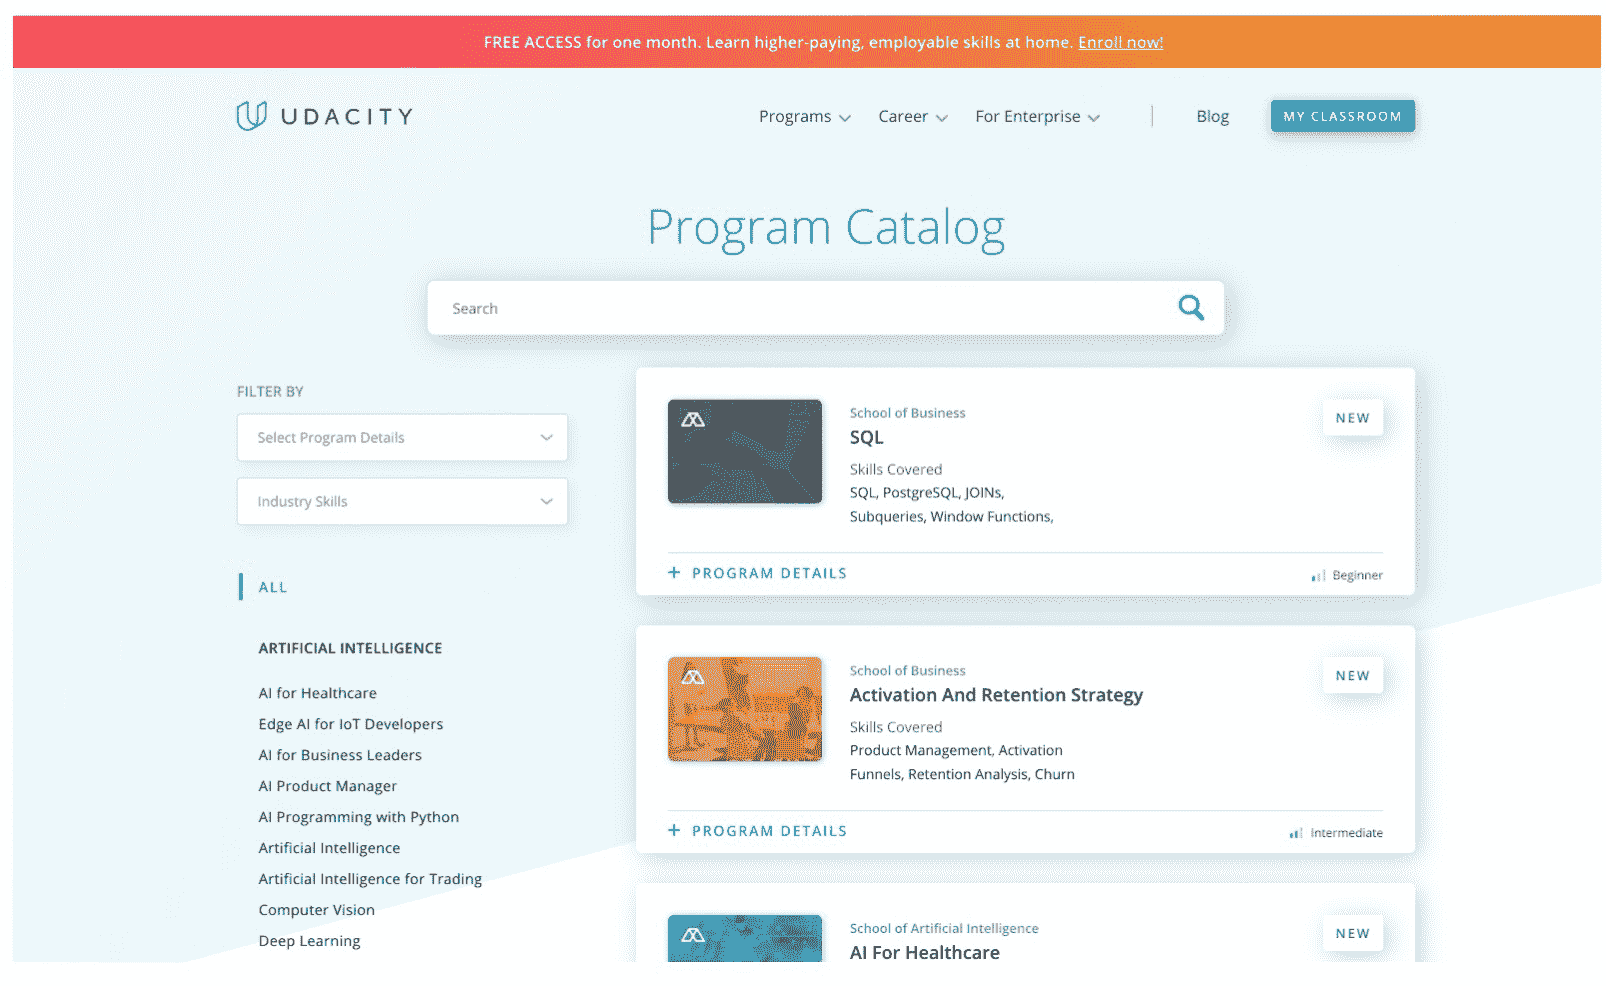The image size is (1606, 986).
Task: Click the magnifying glass search icon
Action: [1190, 308]
